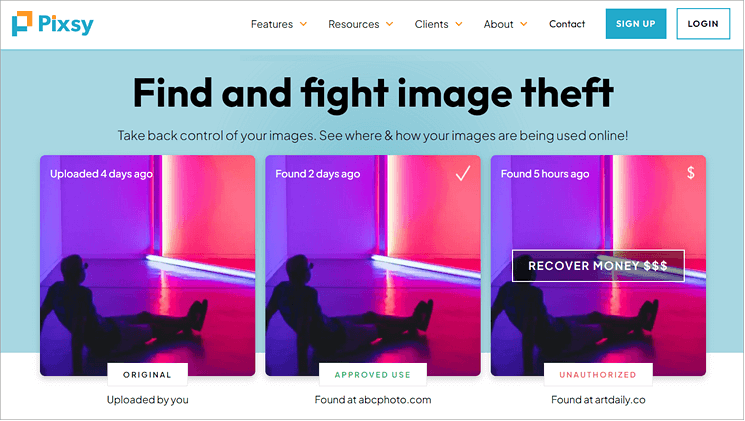Select the ORIGINAL label badge
The height and width of the screenshot is (421, 745).
147,374
